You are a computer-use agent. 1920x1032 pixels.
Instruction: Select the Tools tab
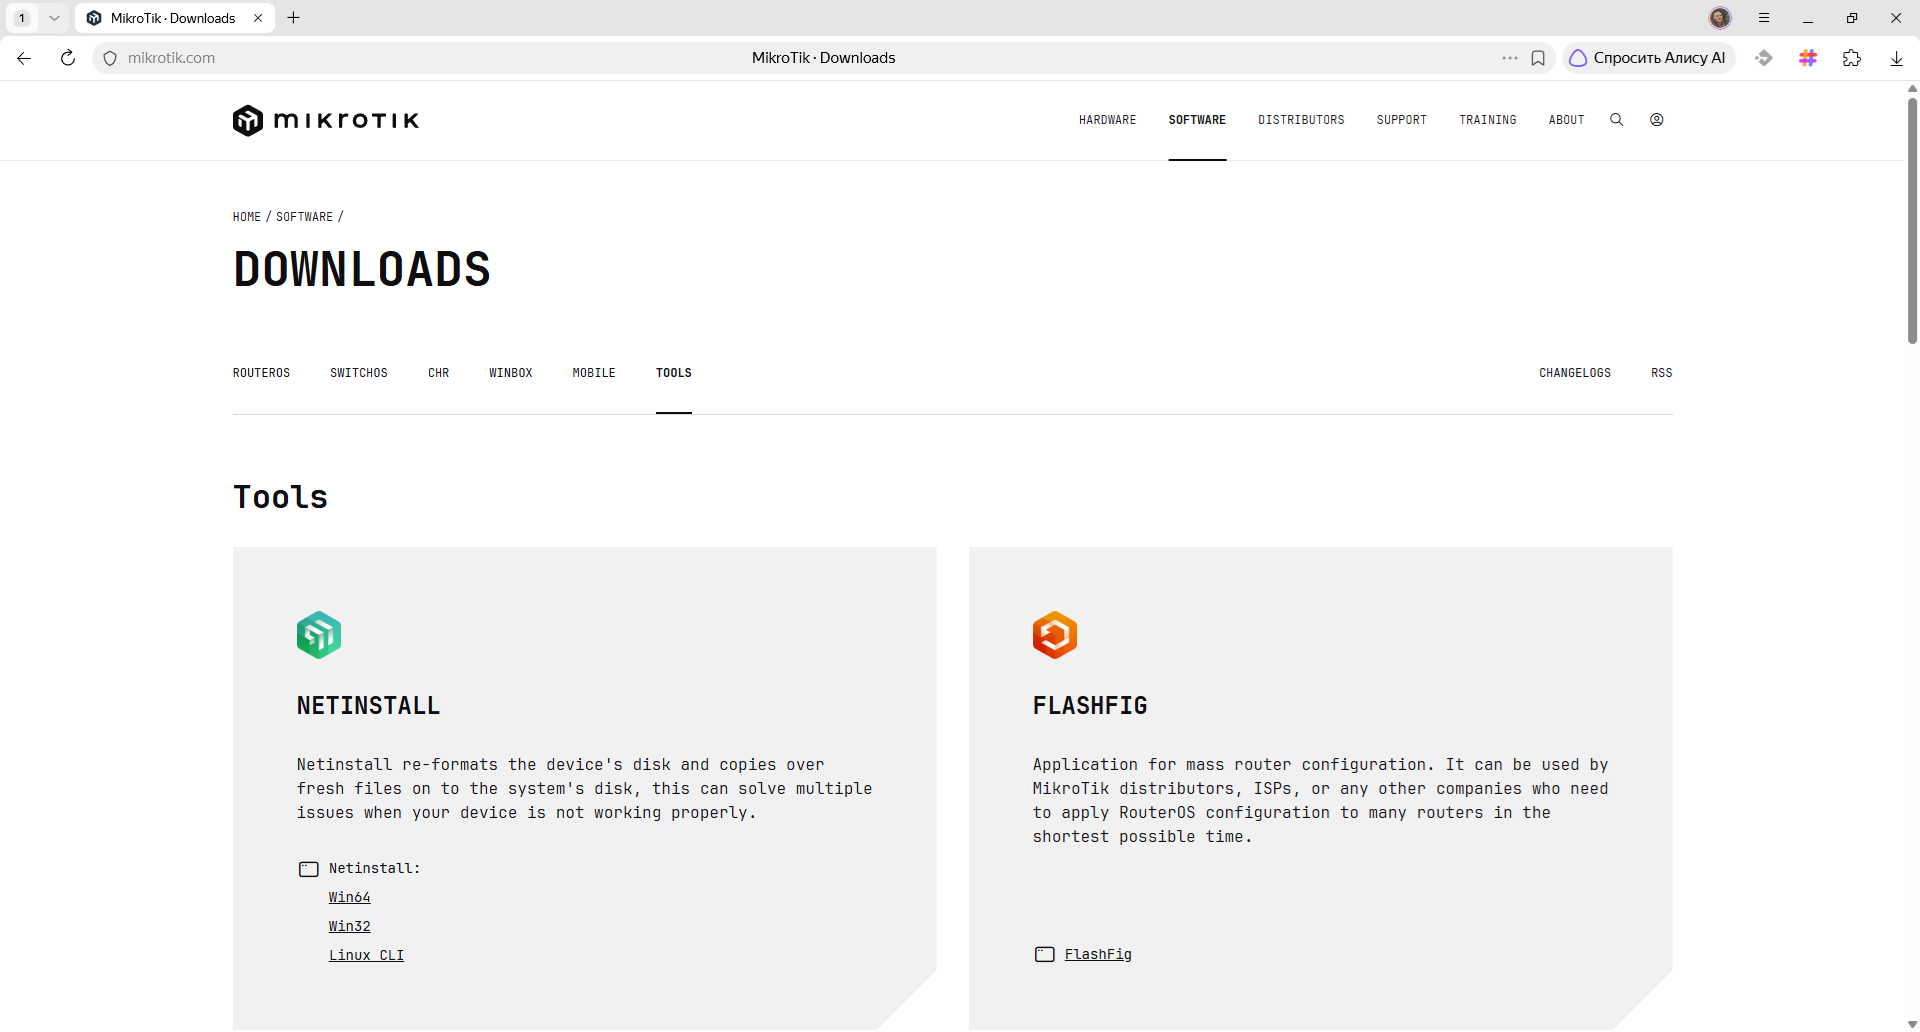click(x=674, y=373)
